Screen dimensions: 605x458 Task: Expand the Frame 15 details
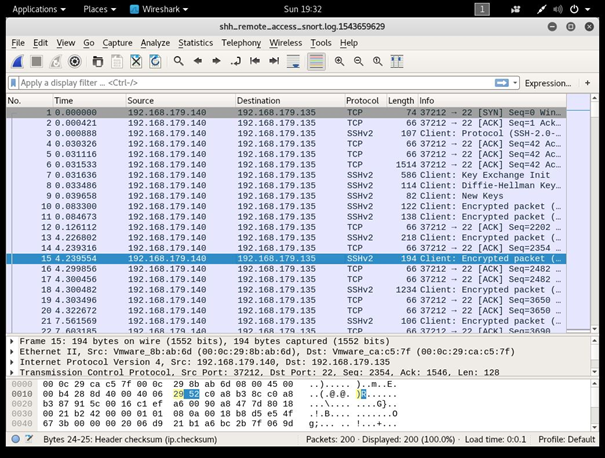point(12,341)
